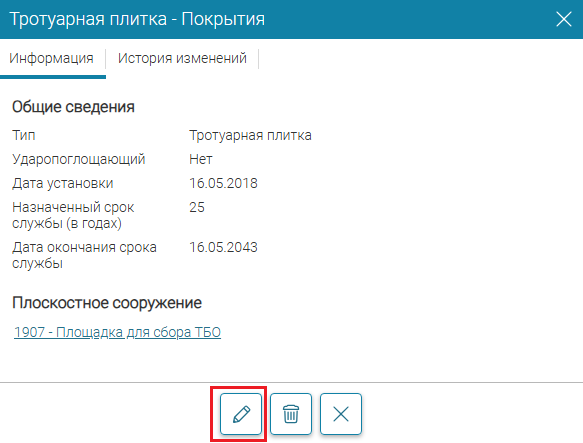Select the Дата окончания срока службы label
Image resolution: width=583 pixels, height=443 pixels.
tap(84, 255)
